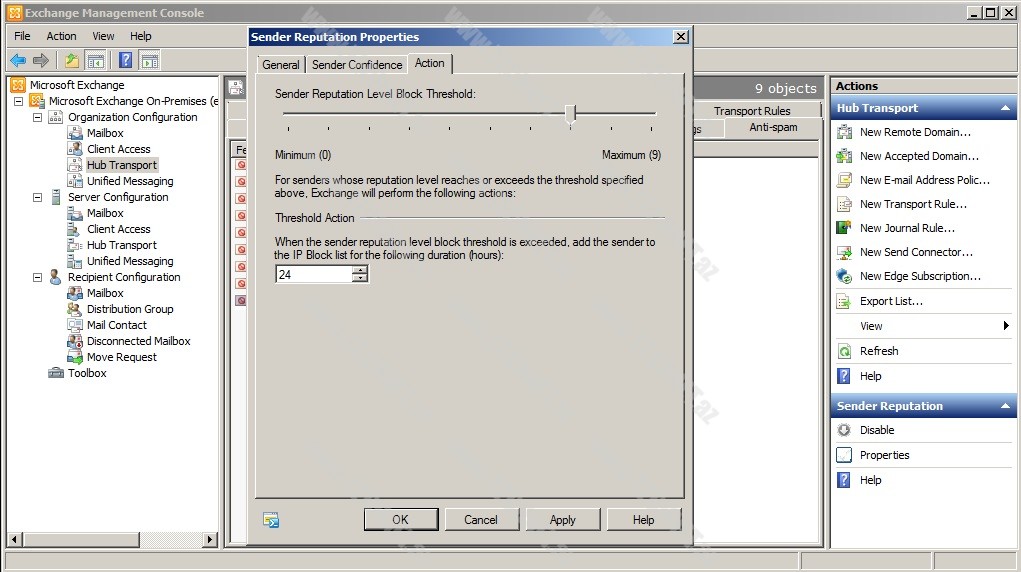Click New Remote Domain action icon
Screen dimensions: 1021x572
click(843, 132)
